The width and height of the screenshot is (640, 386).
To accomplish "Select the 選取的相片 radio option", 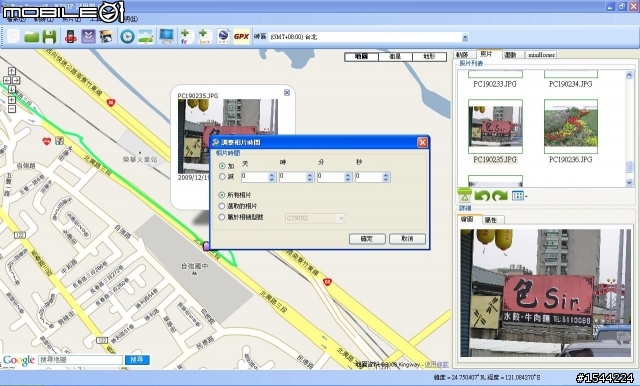I will [222, 206].
